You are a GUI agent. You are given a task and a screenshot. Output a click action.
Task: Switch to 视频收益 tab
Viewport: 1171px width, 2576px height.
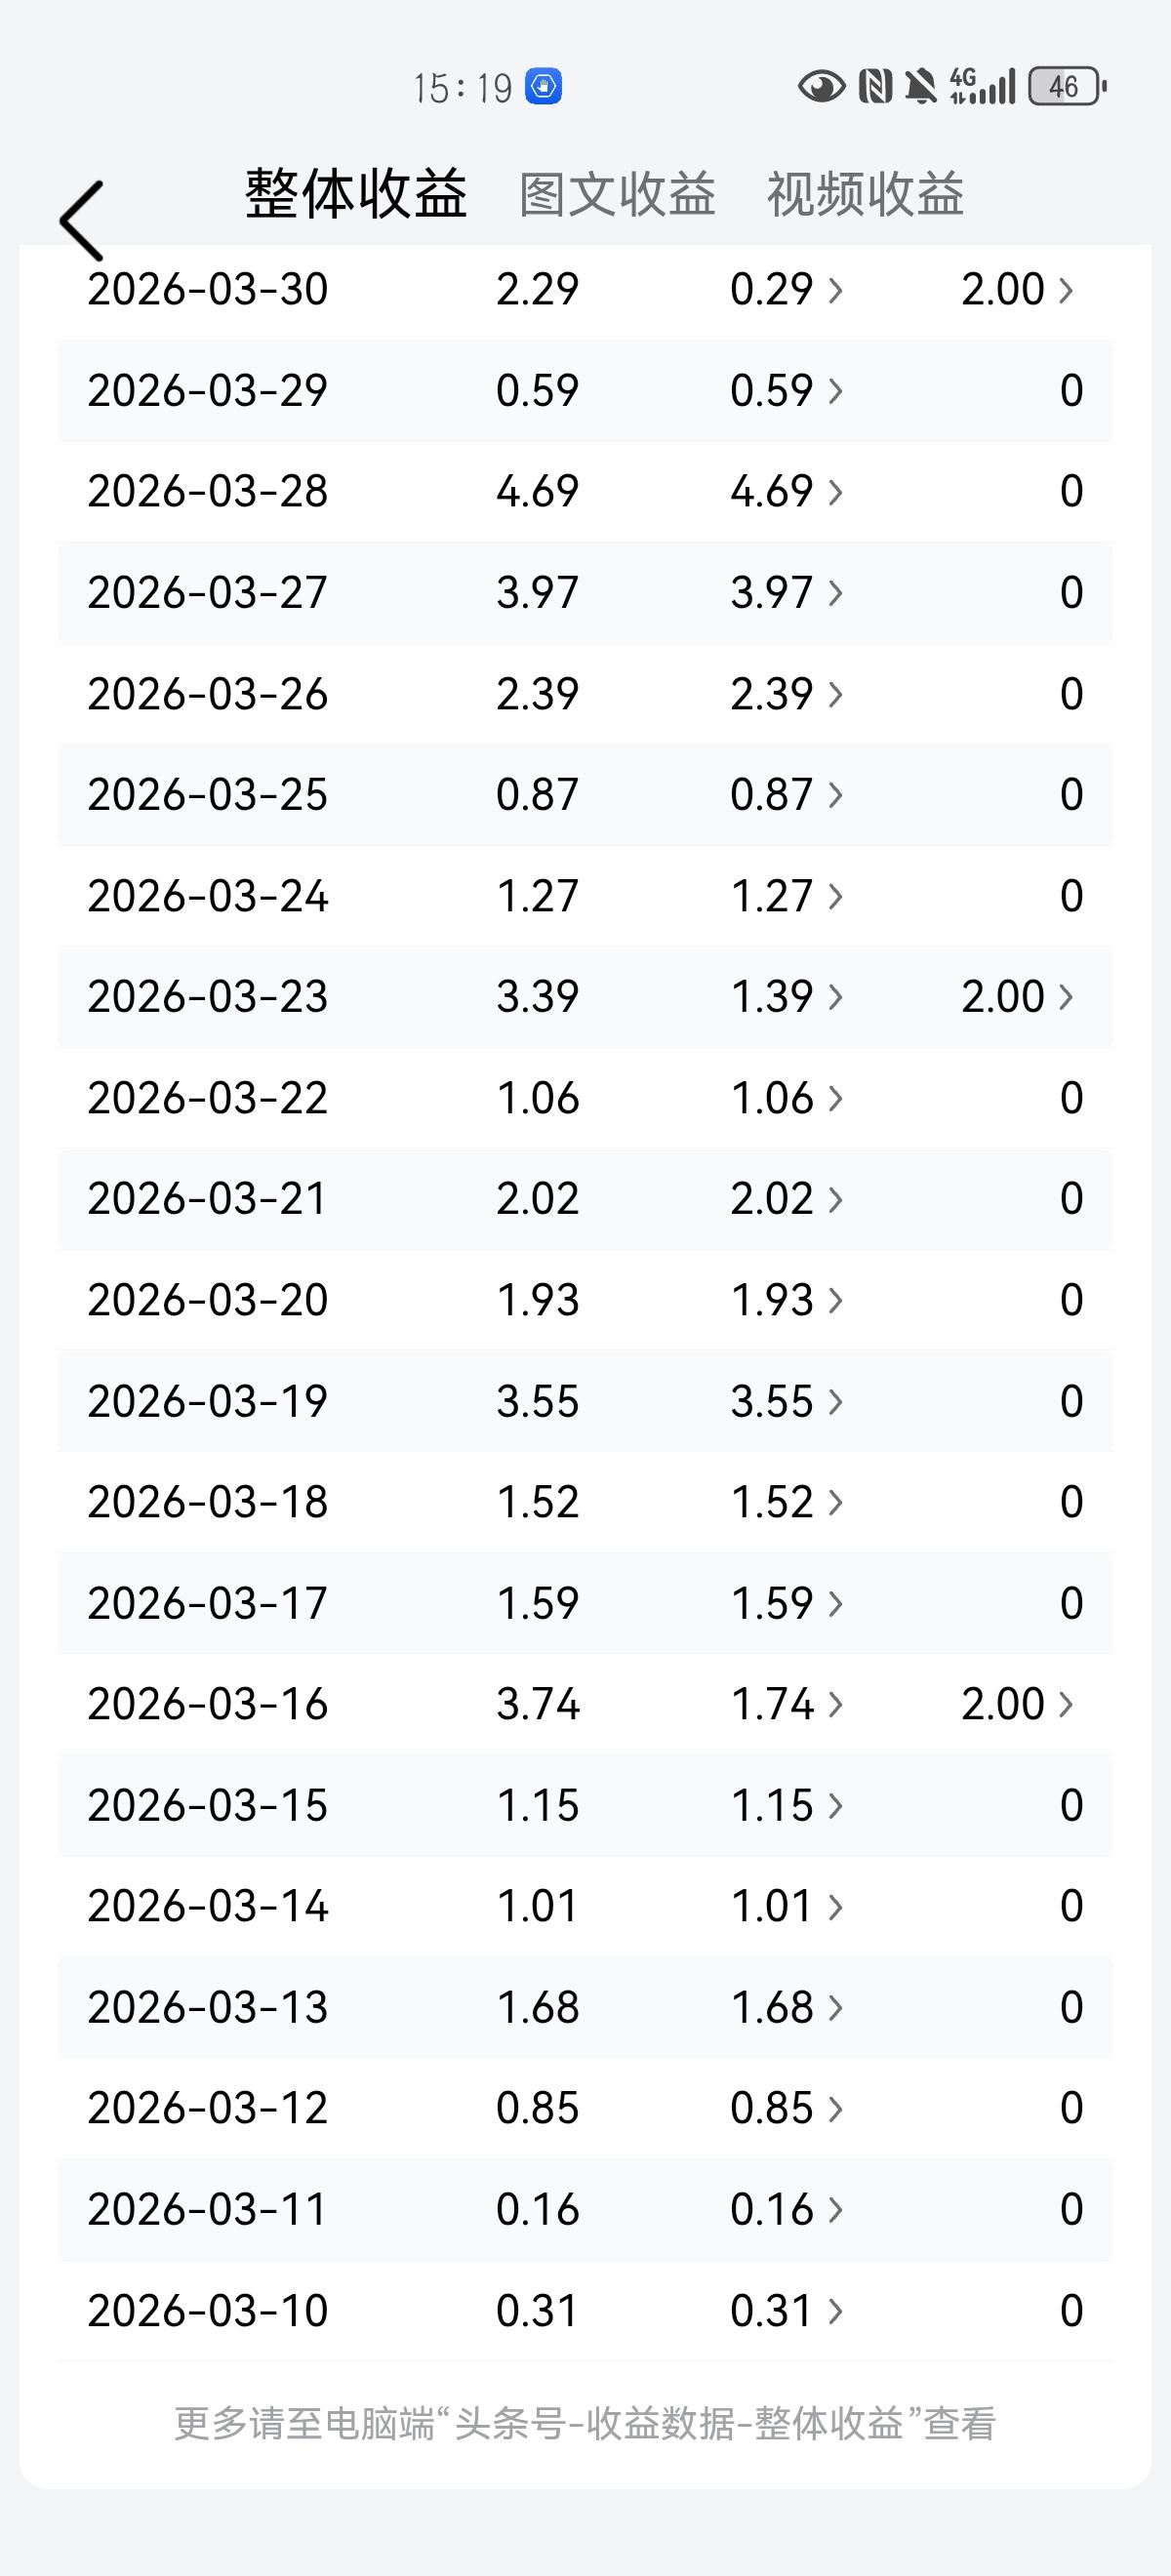pyautogui.click(x=865, y=194)
